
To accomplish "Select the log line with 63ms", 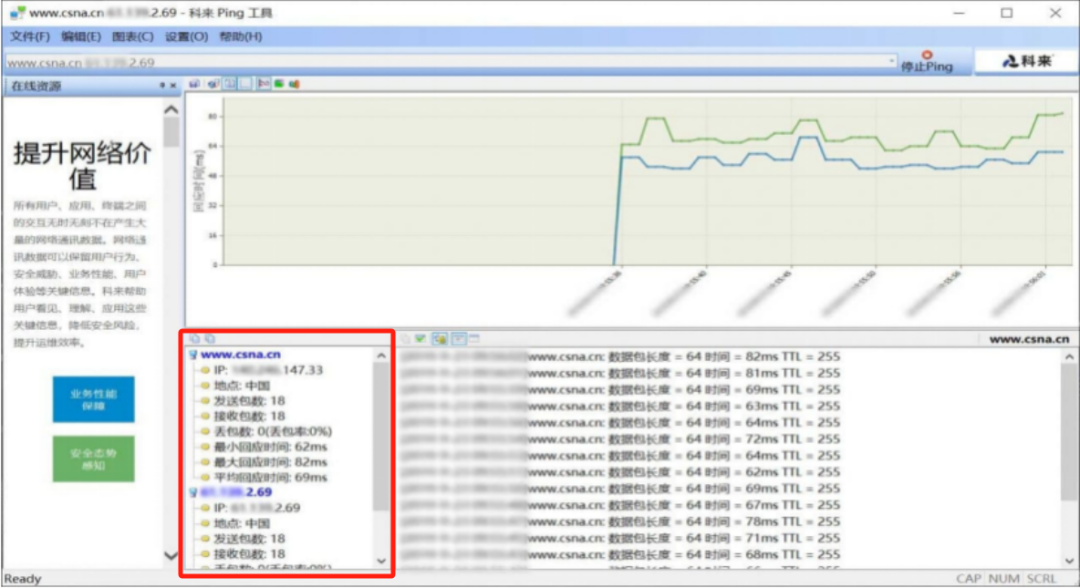I will 620,406.
